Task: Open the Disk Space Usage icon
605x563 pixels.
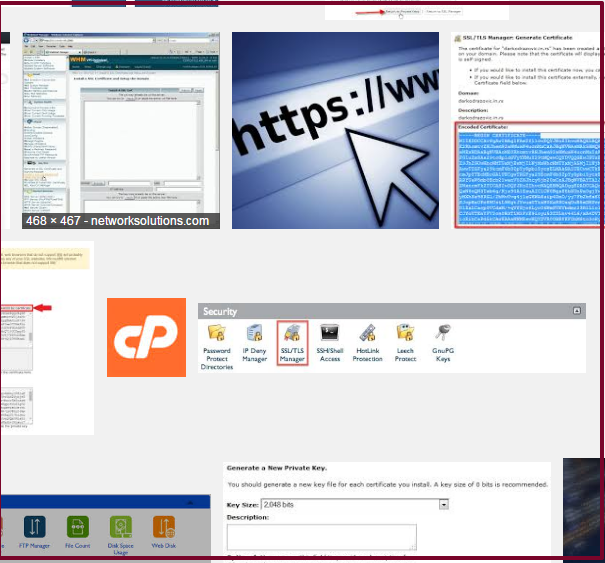Action: point(120,526)
